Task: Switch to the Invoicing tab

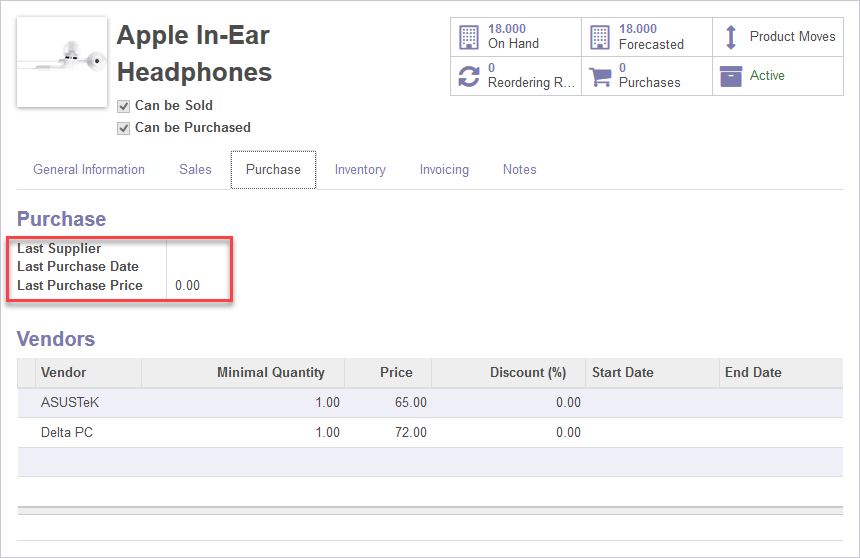Action: [444, 170]
